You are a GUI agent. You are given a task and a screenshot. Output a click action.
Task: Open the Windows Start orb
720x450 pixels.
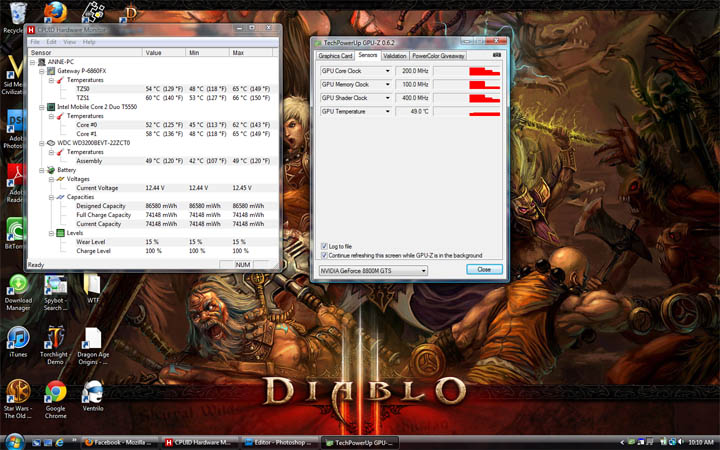coord(15,442)
